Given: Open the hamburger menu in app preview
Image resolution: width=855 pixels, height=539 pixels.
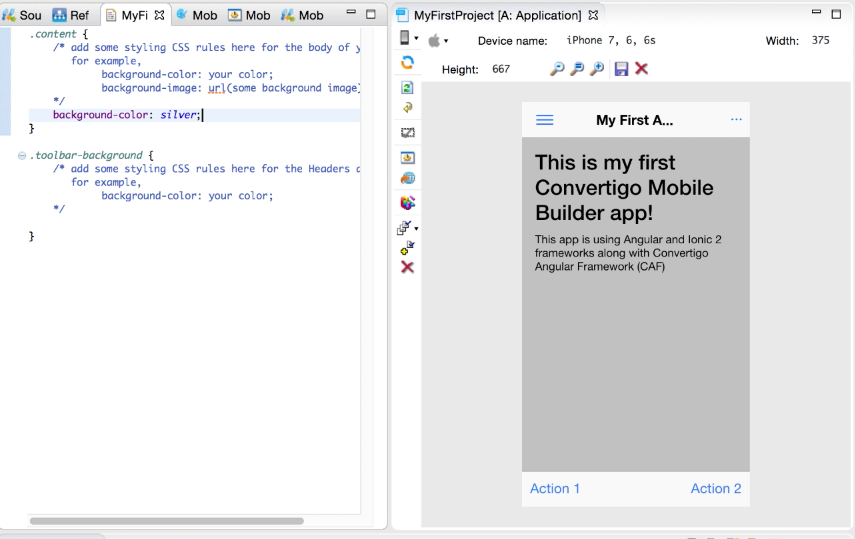Looking at the screenshot, I should point(545,120).
